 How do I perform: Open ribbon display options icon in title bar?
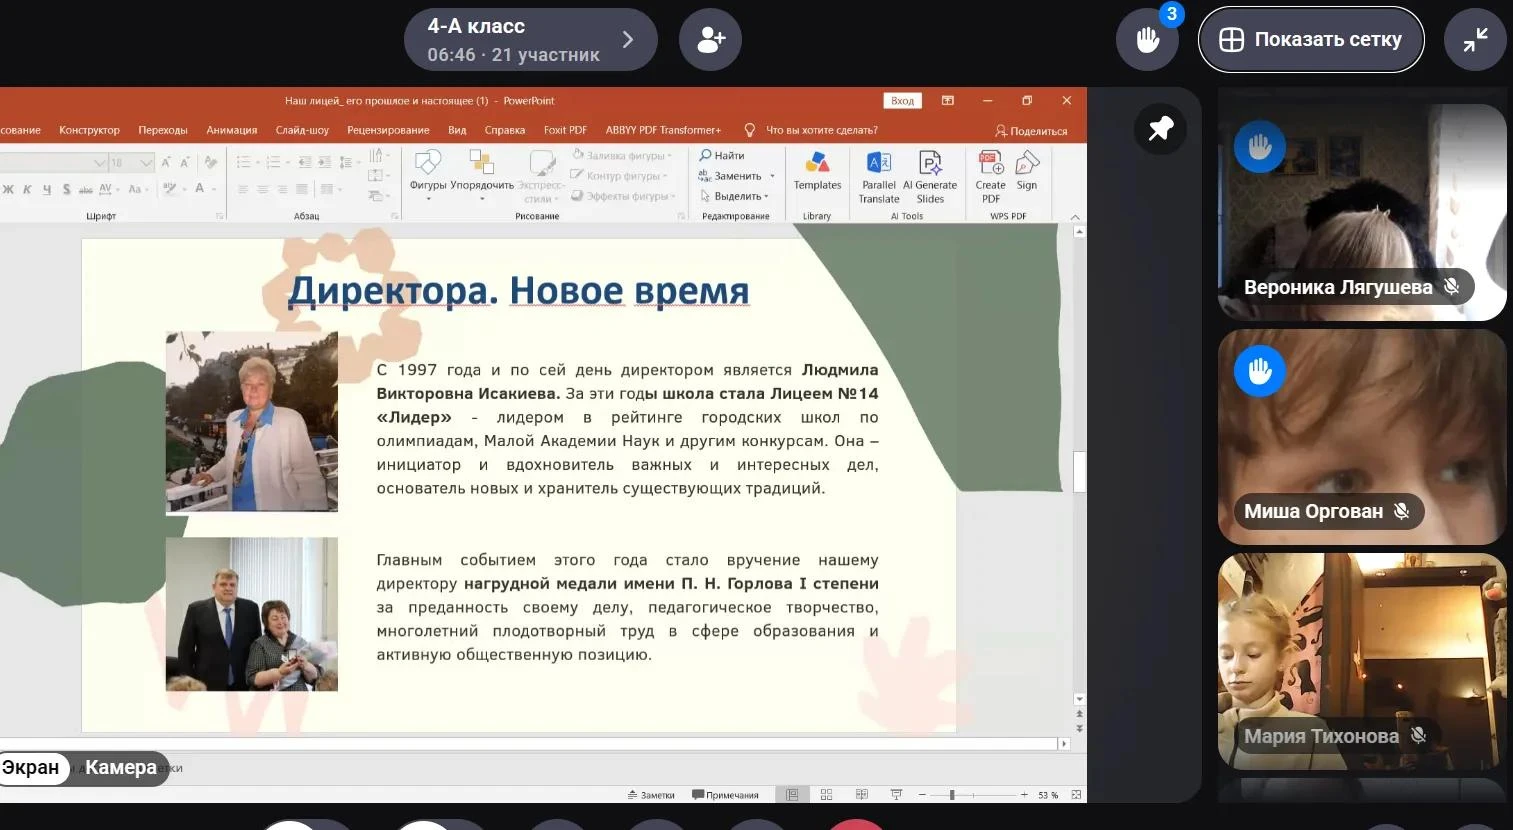(948, 101)
